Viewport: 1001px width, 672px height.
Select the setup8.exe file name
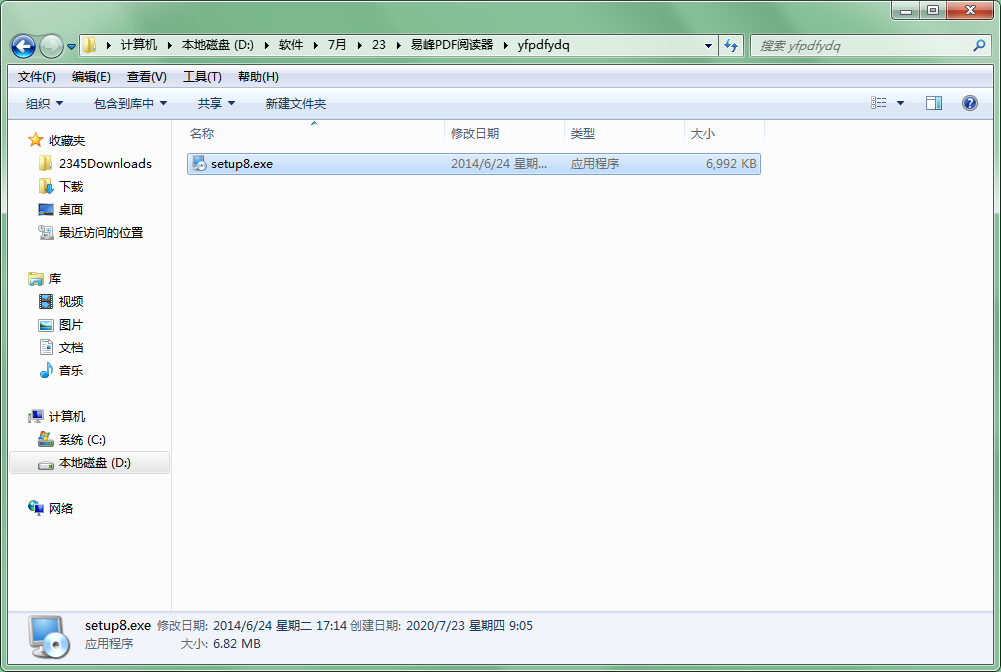242,164
